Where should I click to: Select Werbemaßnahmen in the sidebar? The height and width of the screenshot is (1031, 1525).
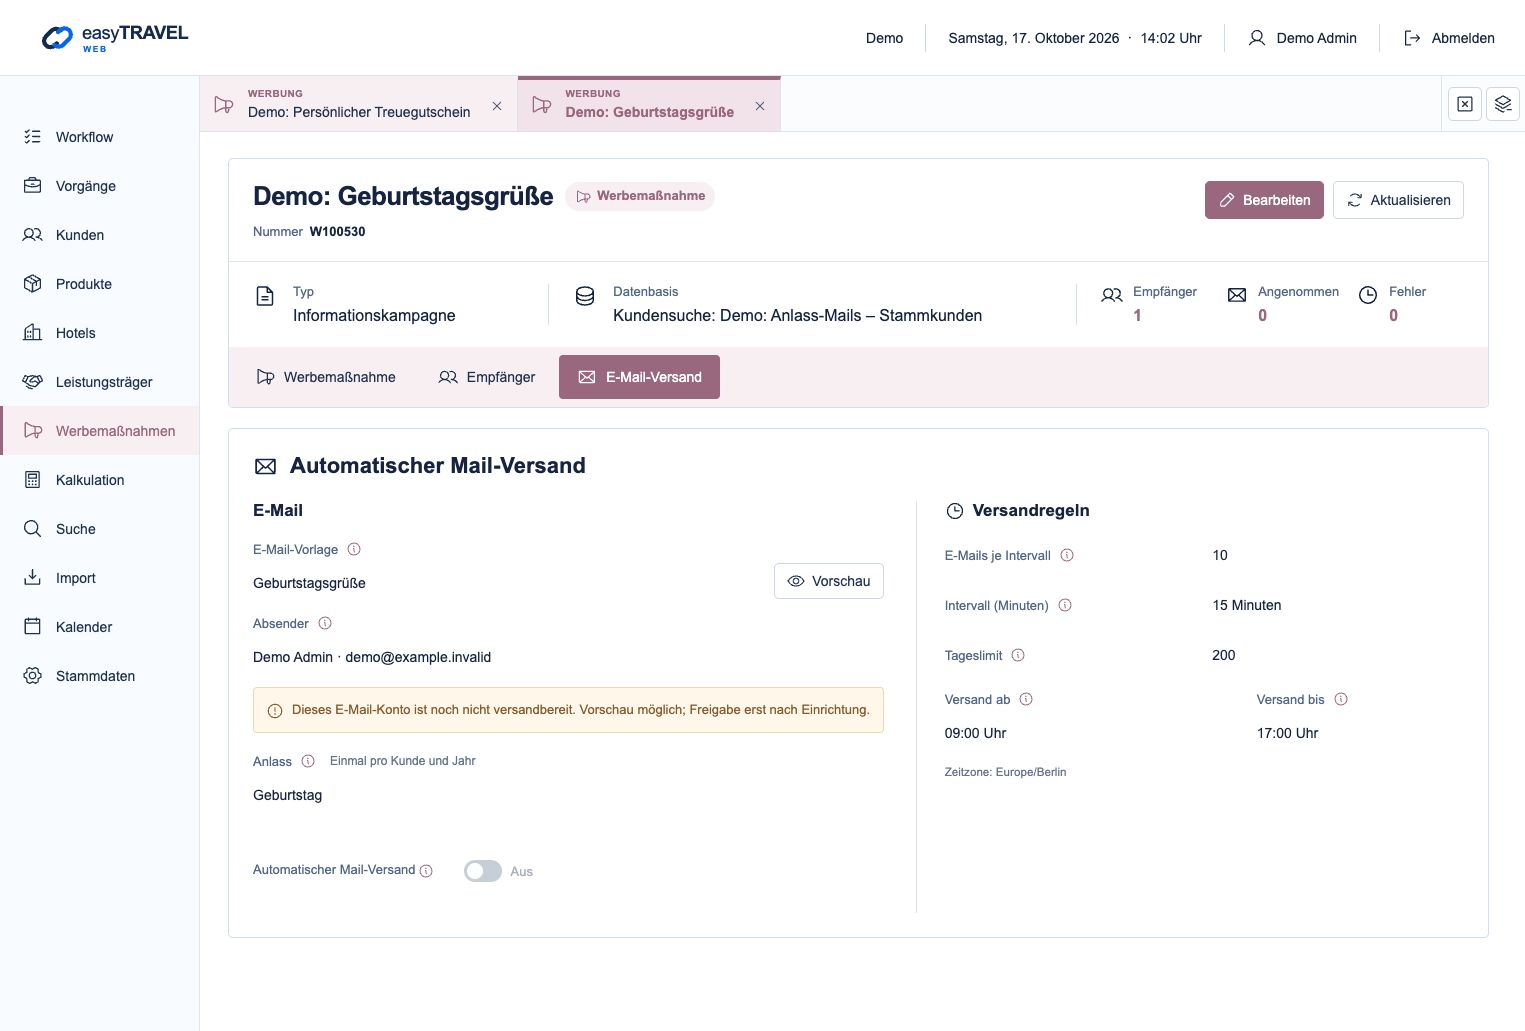[100, 431]
